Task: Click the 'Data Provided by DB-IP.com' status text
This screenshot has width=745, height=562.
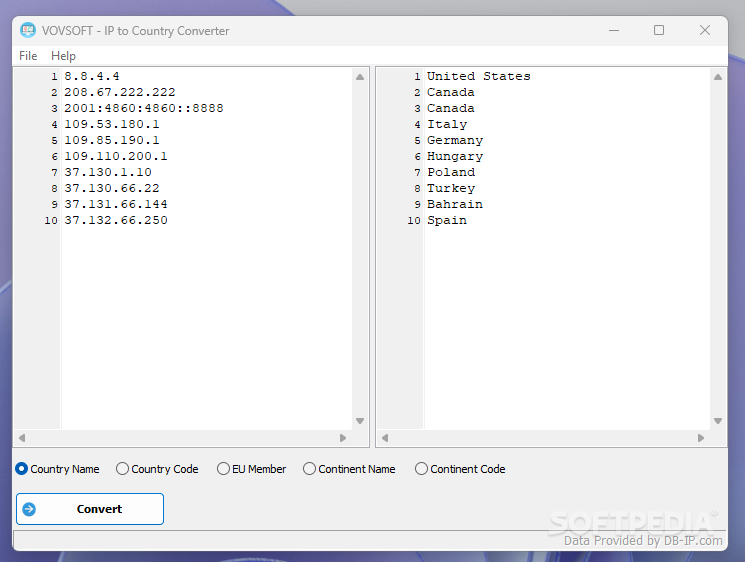Action: pos(643,541)
